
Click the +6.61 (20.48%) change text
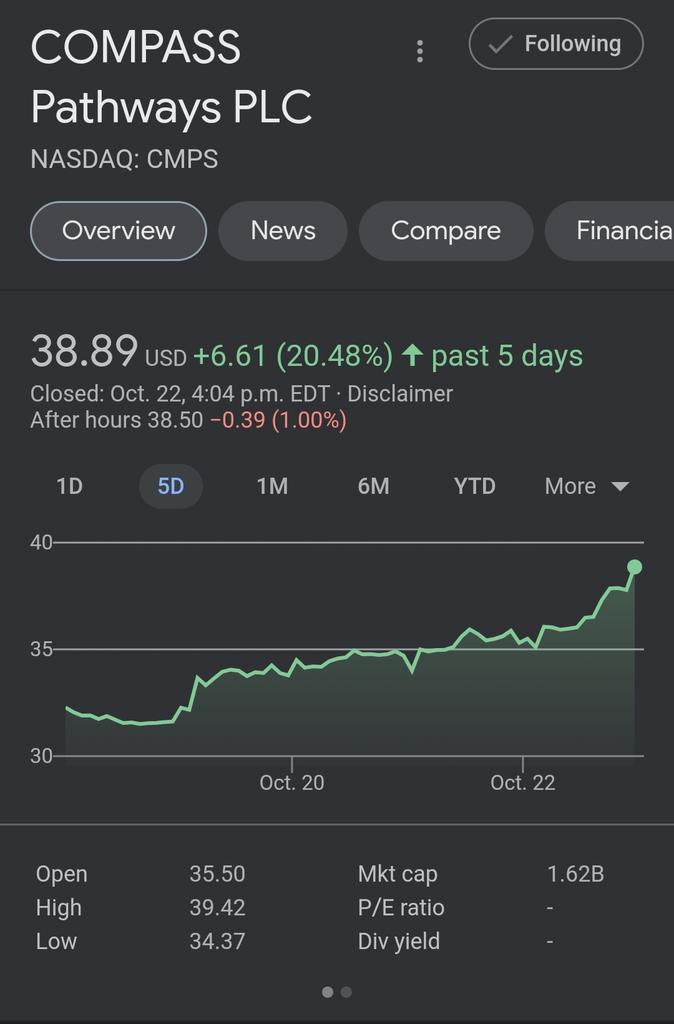[293, 356]
